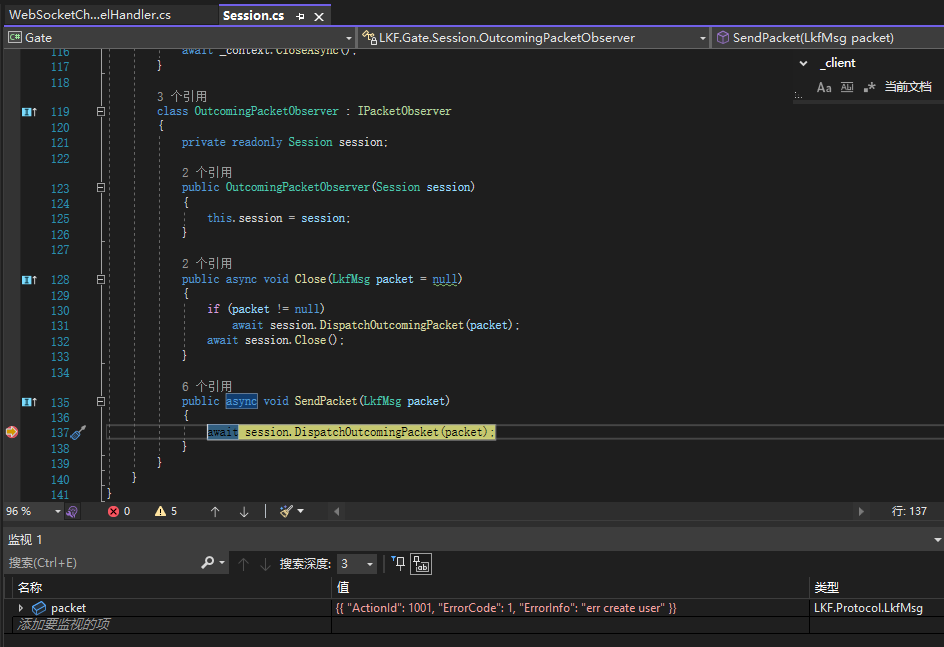The width and height of the screenshot is (944, 647).
Task: Click the watch window search magnifier icon
Action: click(207, 563)
